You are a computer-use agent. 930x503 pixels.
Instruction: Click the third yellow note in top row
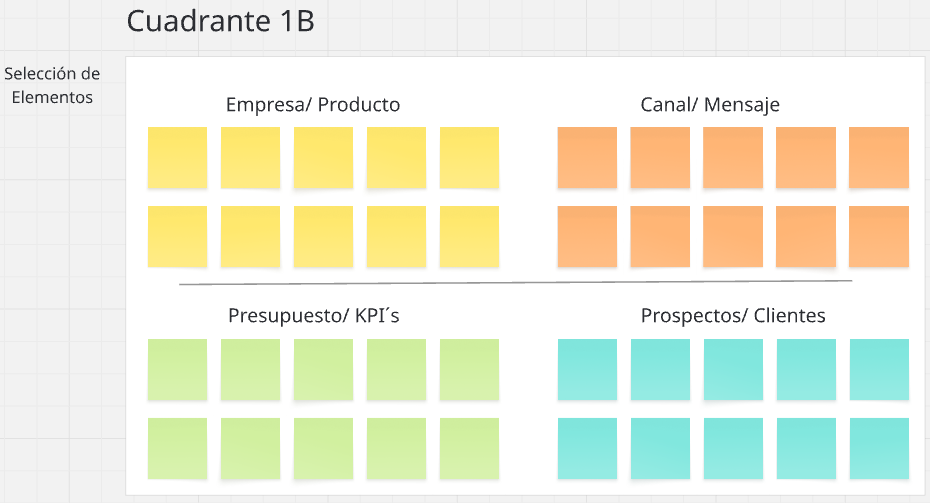tap(323, 157)
